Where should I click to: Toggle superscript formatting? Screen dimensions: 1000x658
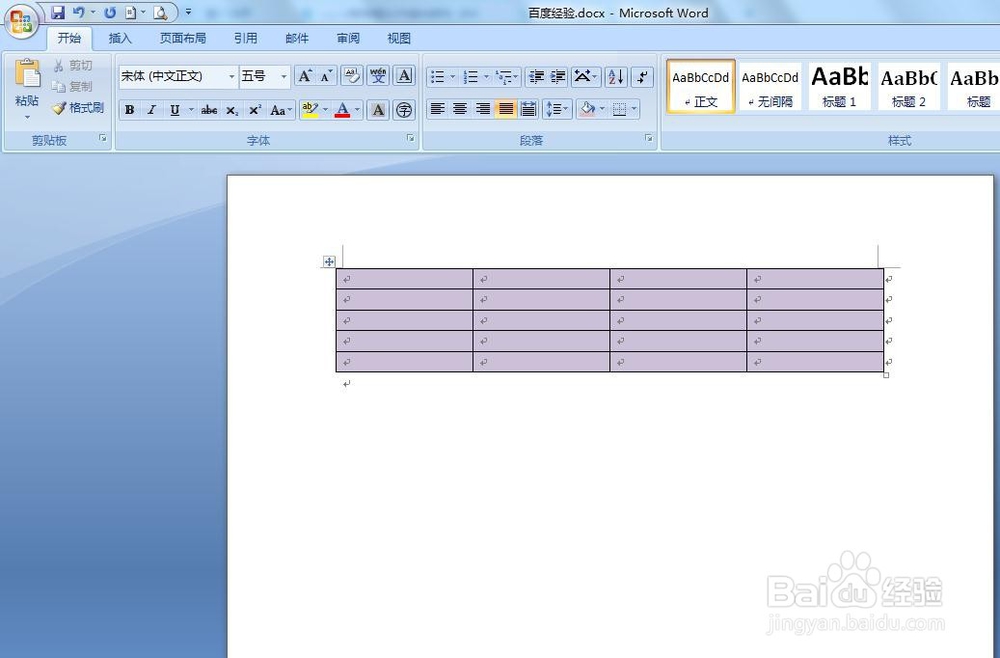coord(255,110)
